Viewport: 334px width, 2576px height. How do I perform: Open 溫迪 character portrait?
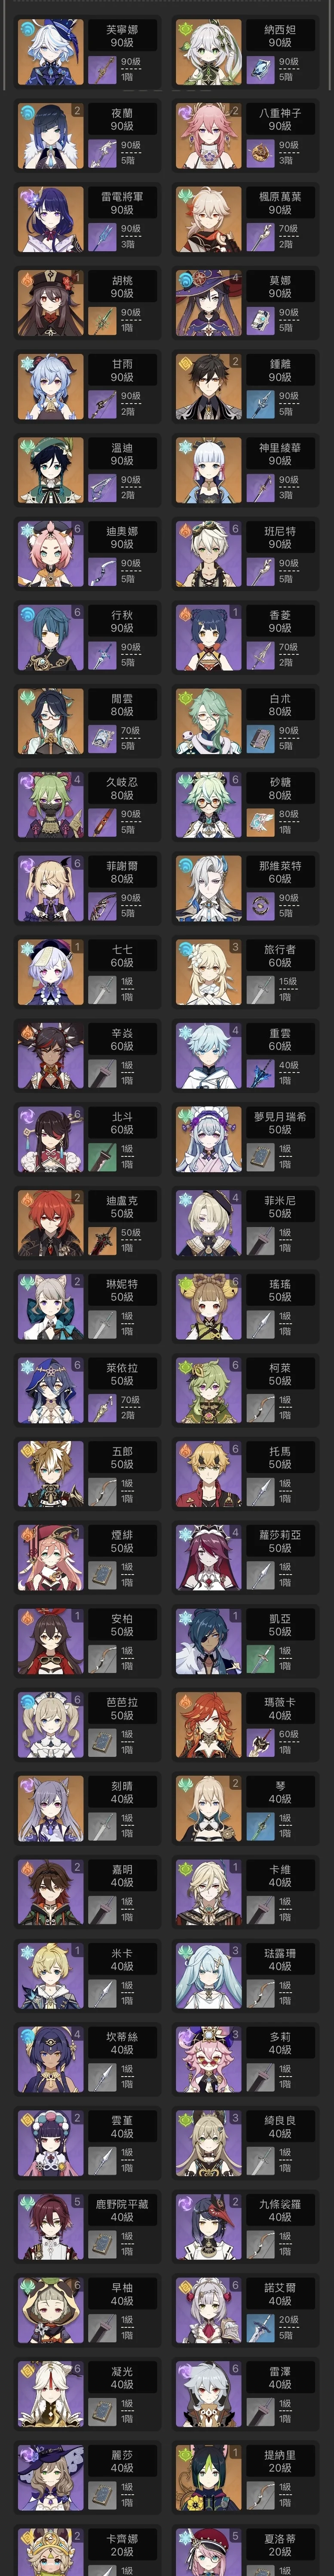[x=50, y=470]
